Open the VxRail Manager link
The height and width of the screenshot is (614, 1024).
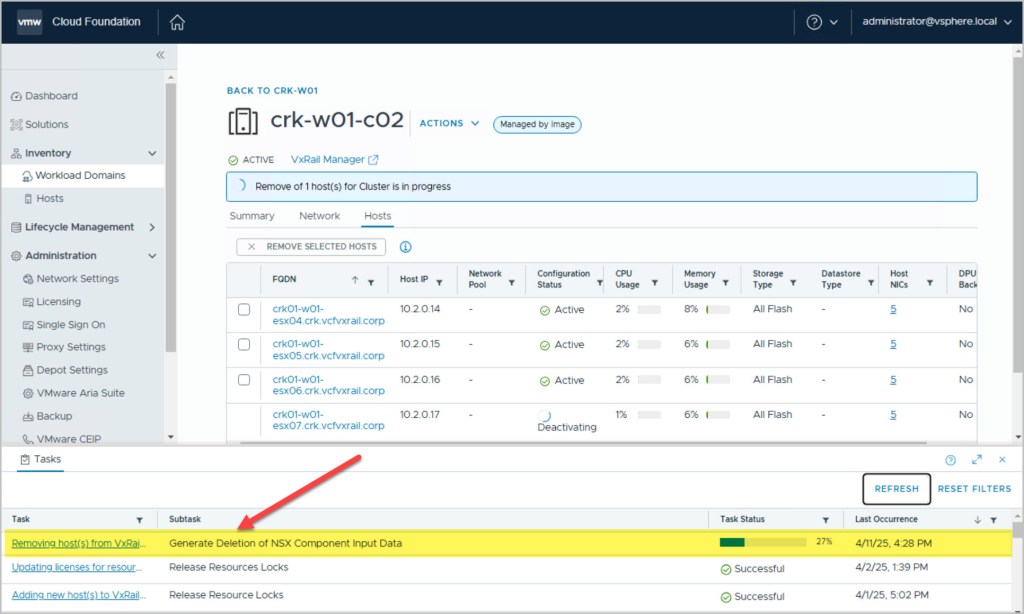tap(334, 159)
